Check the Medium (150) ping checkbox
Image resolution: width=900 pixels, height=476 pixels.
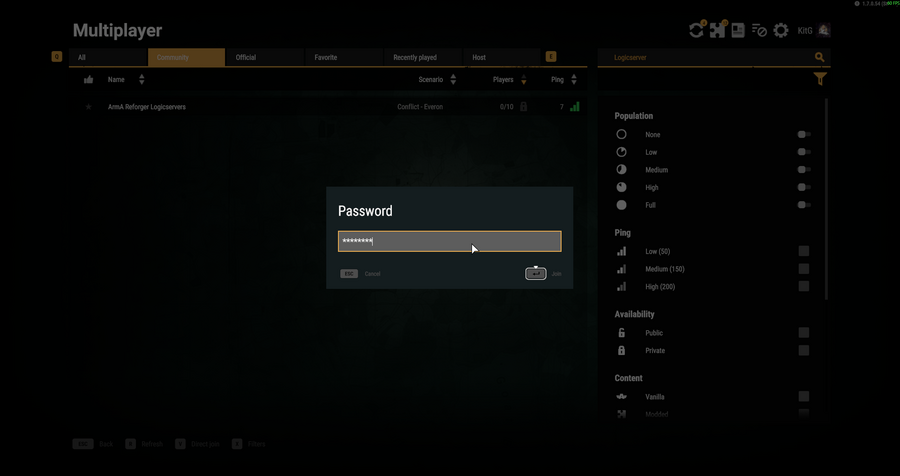click(x=804, y=269)
